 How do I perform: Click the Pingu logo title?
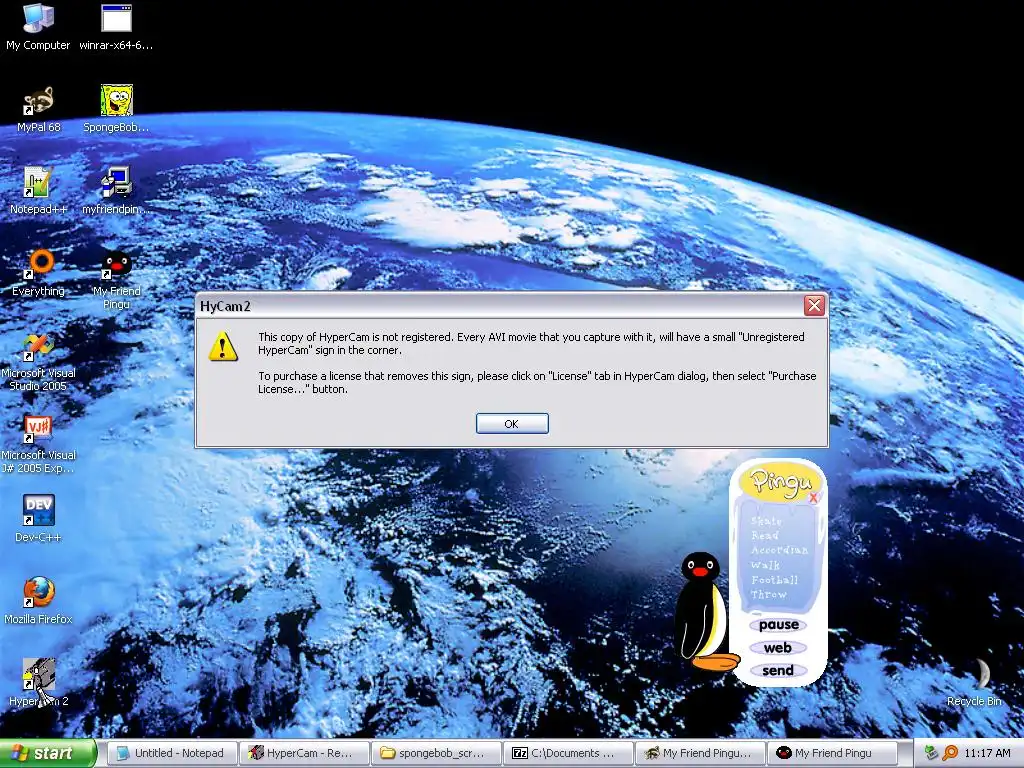pyautogui.click(x=781, y=483)
